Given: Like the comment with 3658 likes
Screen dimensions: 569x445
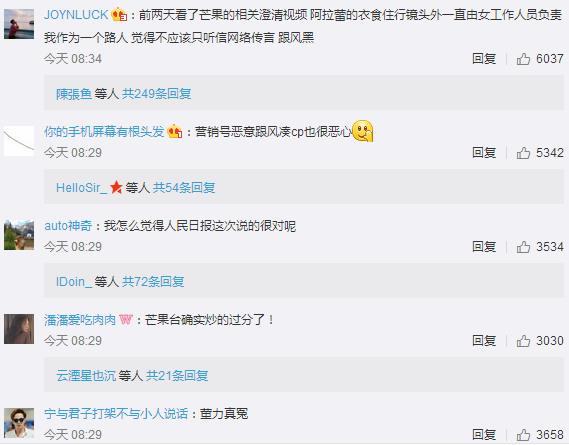Looking at the screenshot, I should [x=523, y=434].
